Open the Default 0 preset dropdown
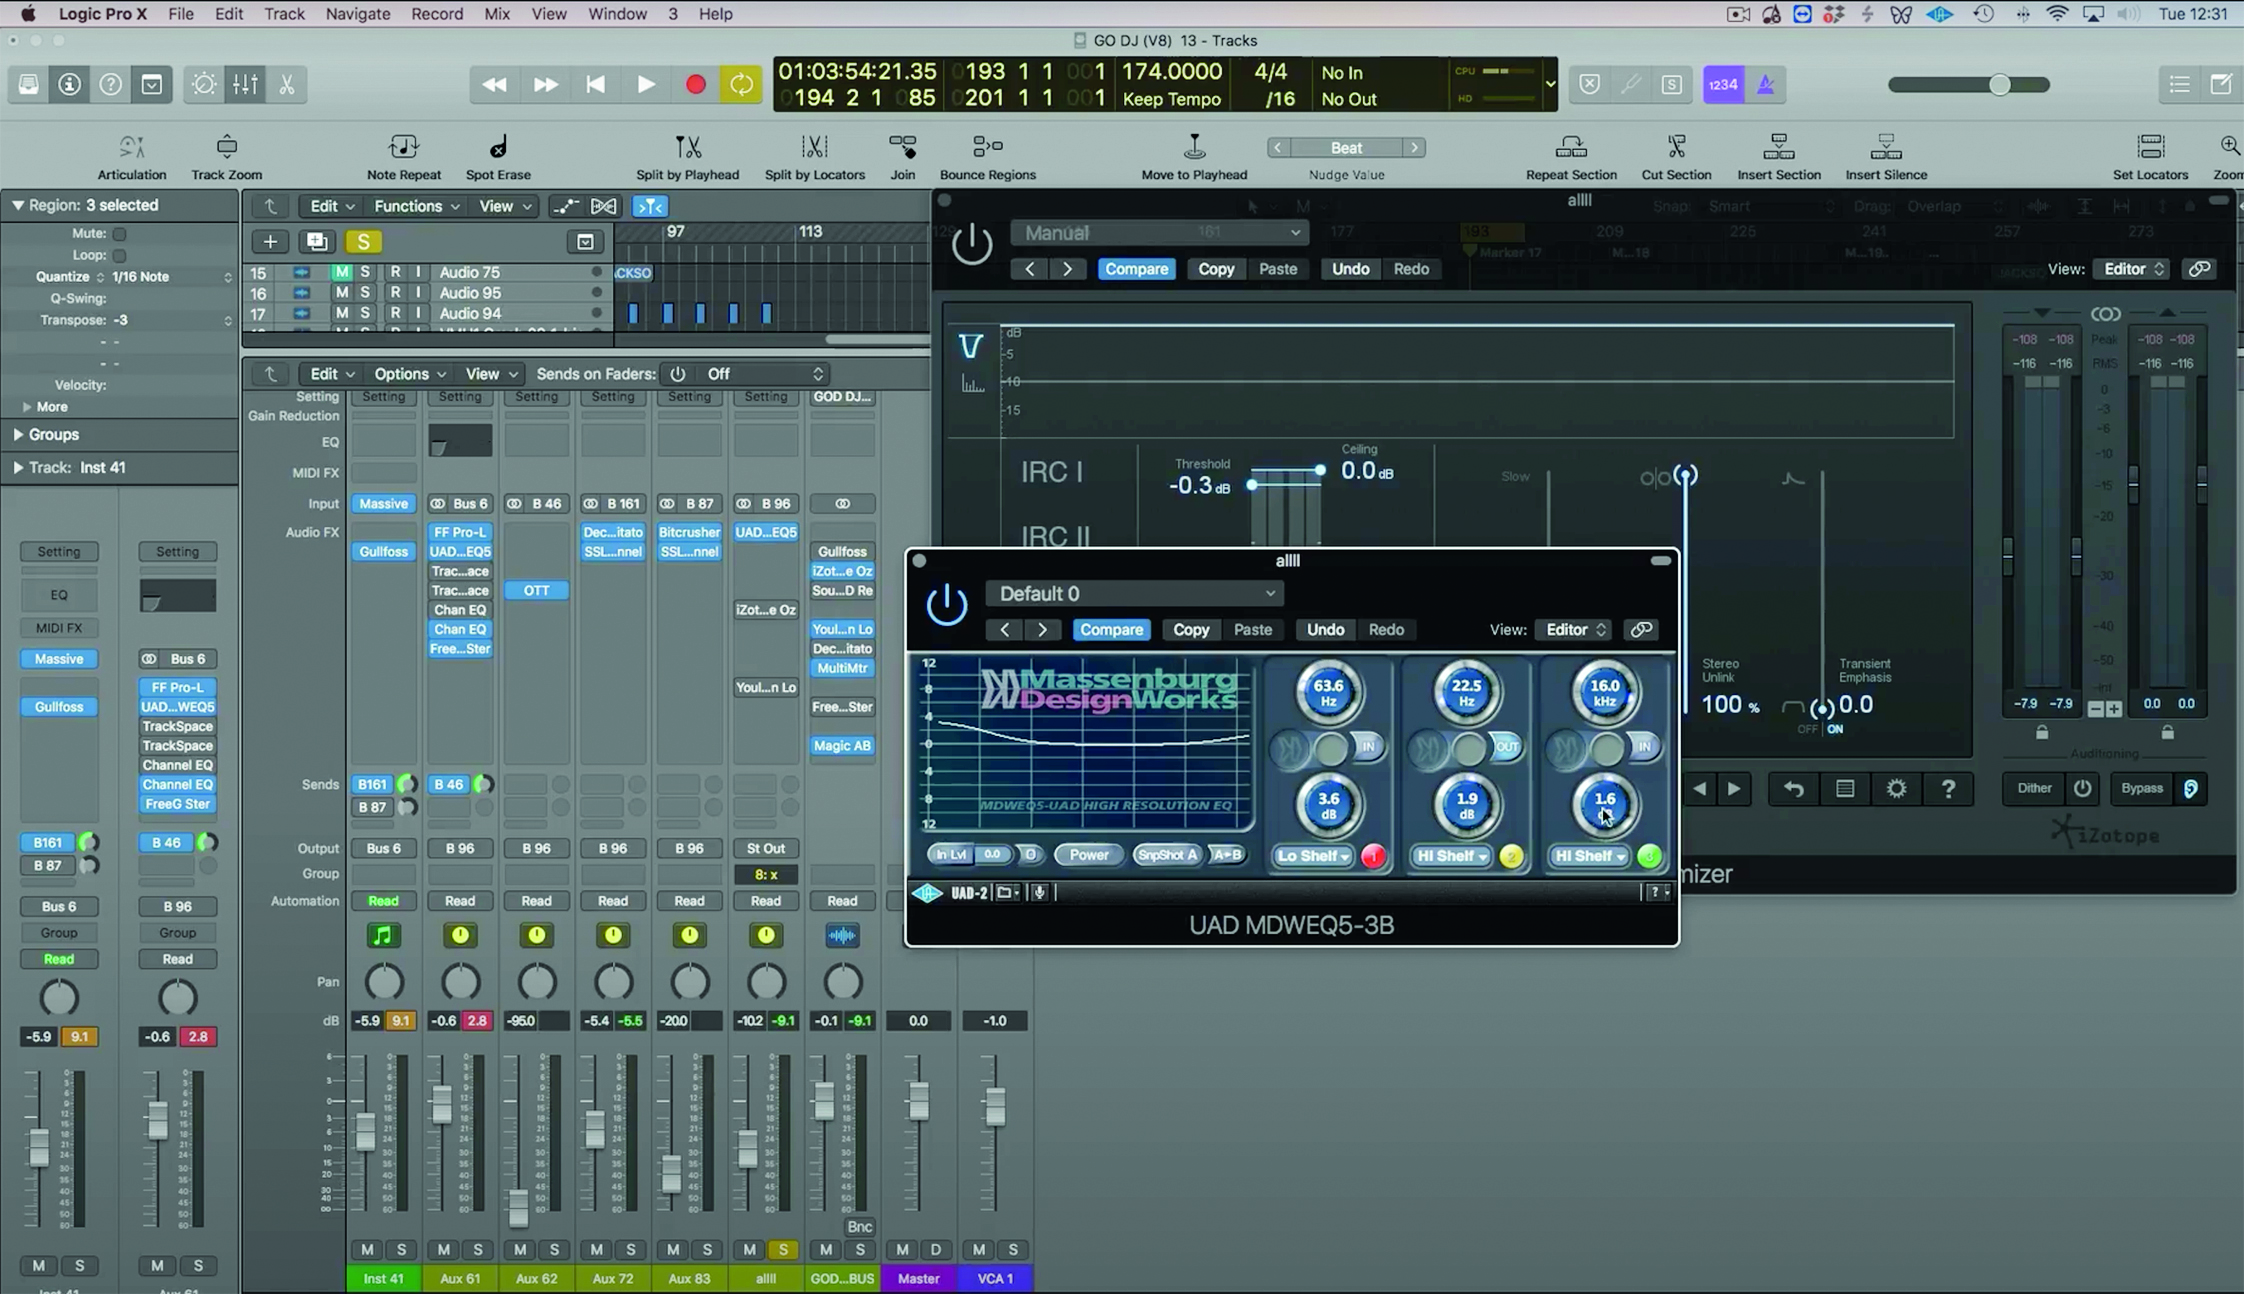 1133,594
